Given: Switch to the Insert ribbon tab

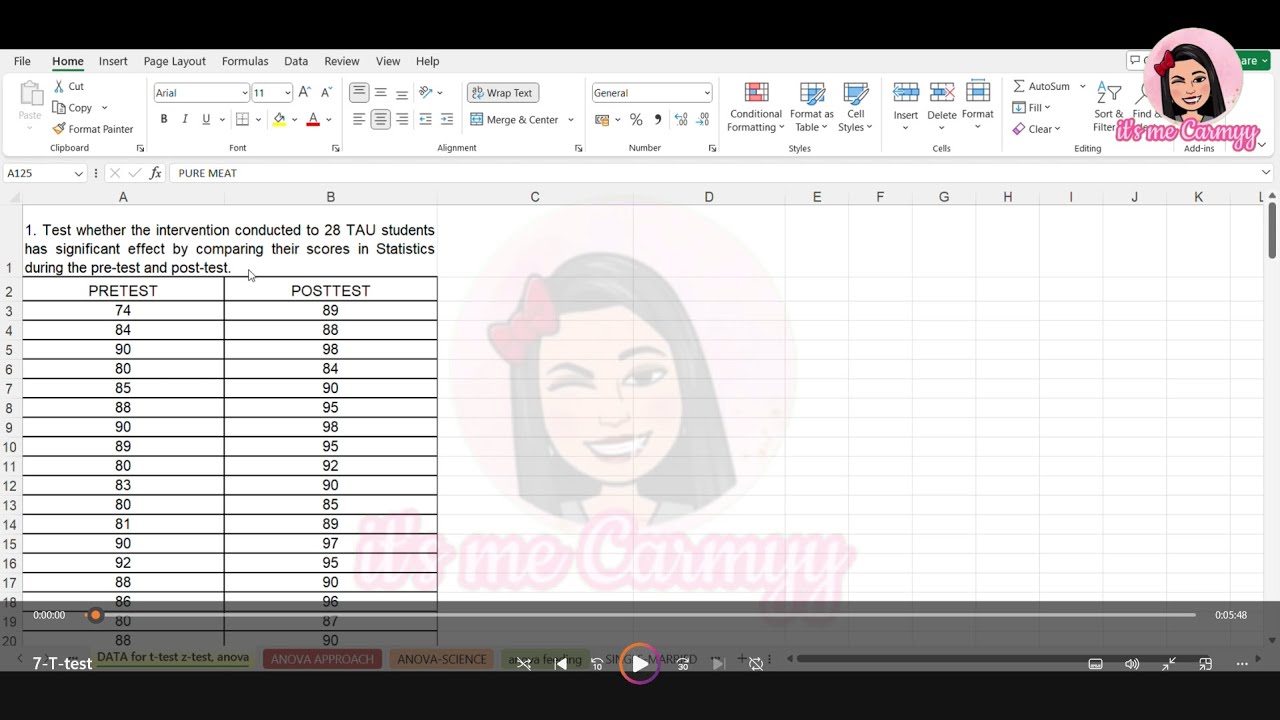Looking at the screenshot, I should pos(113,61).
